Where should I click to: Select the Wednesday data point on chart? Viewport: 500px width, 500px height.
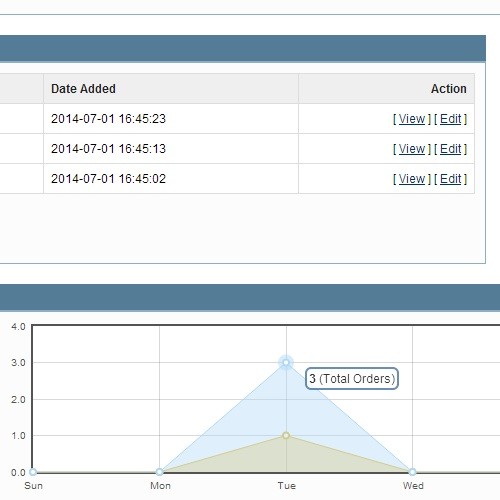[x=412, y=472]
